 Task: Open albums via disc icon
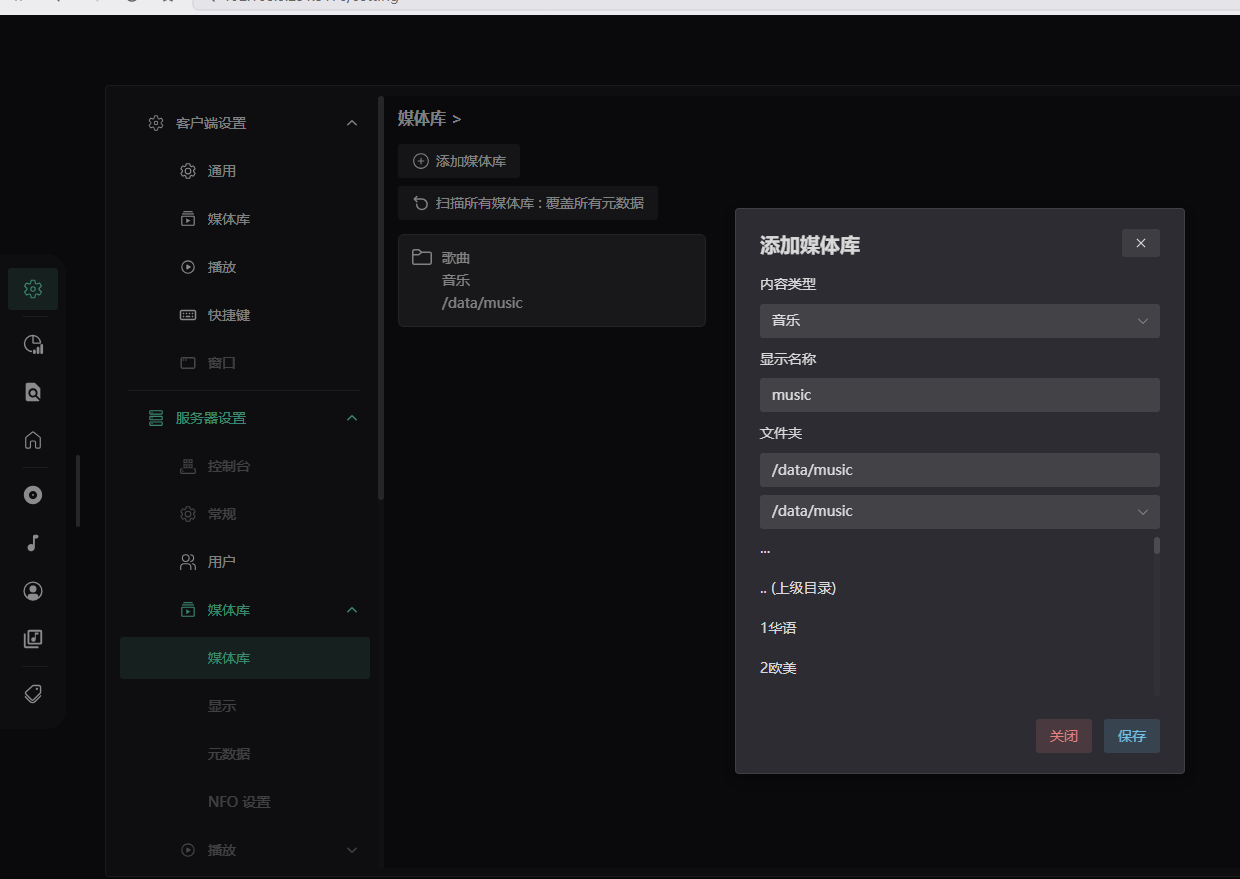[33, 495]
